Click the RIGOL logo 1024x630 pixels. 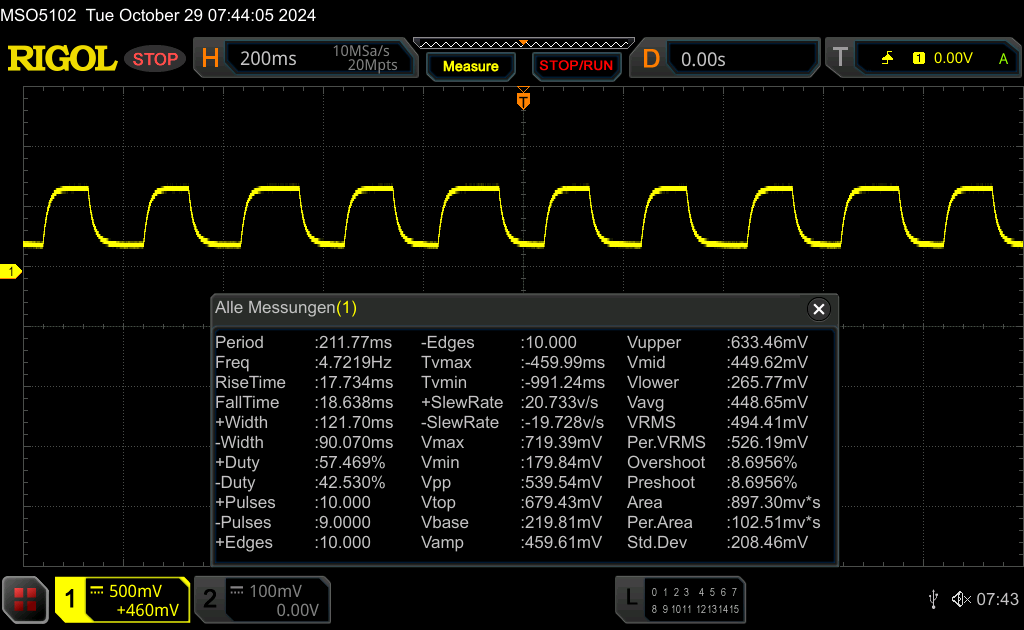62,59
